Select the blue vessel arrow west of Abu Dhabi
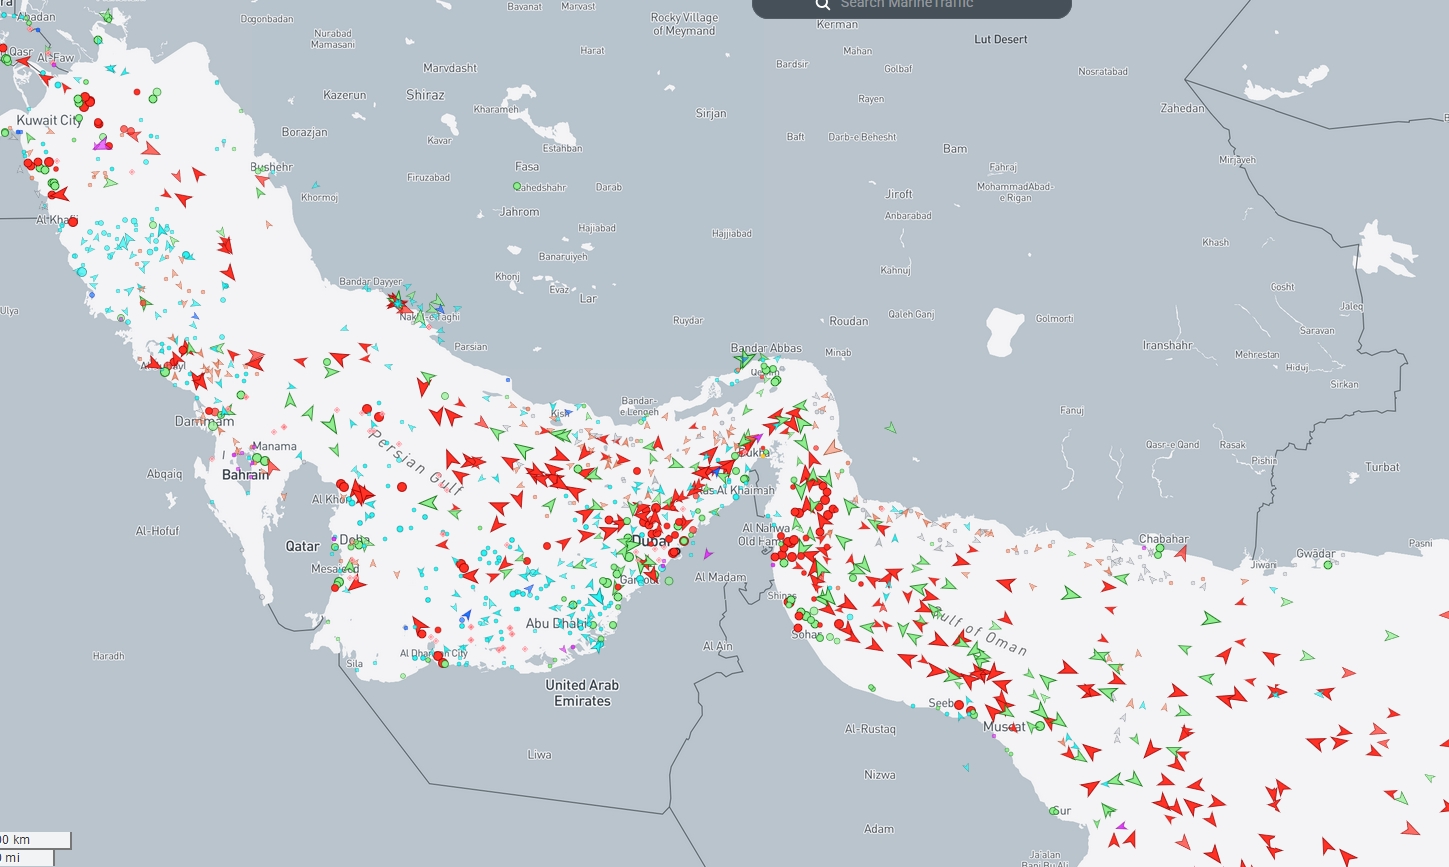This screenshot has width=1449, height=867. pyautogui.click(x=465, y=616)
